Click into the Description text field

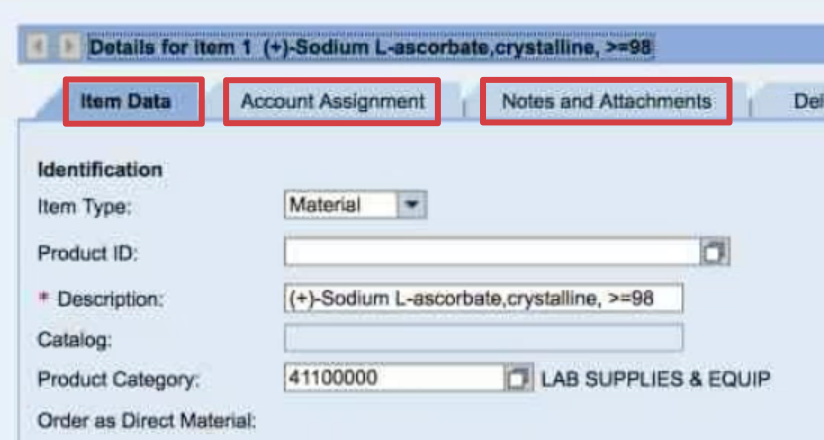tap(483, 298)
